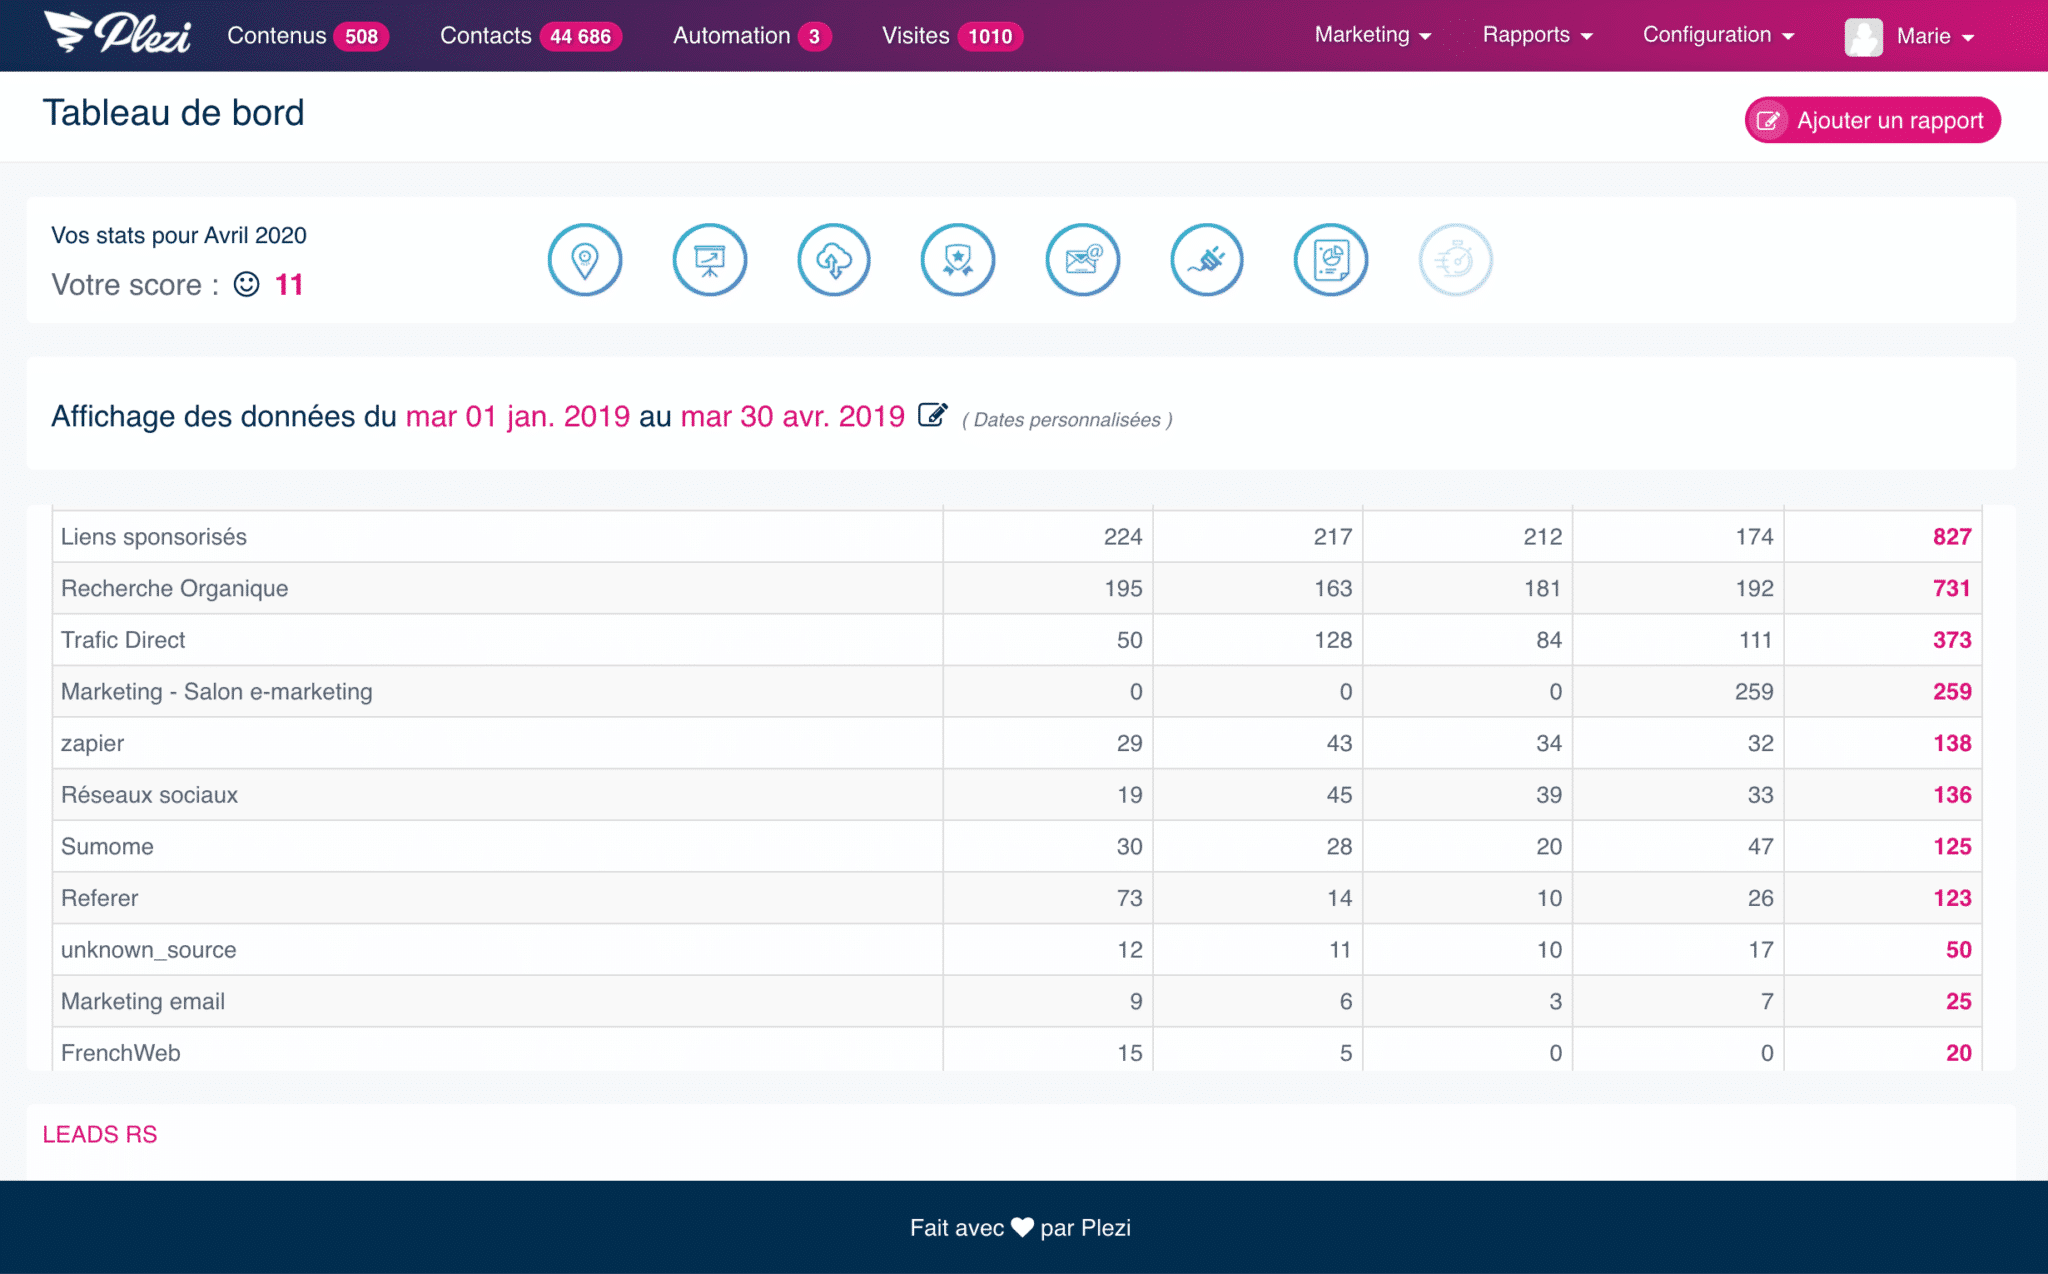
Task: Expand the Marie user menu
Action: [x=1935, y=37]
